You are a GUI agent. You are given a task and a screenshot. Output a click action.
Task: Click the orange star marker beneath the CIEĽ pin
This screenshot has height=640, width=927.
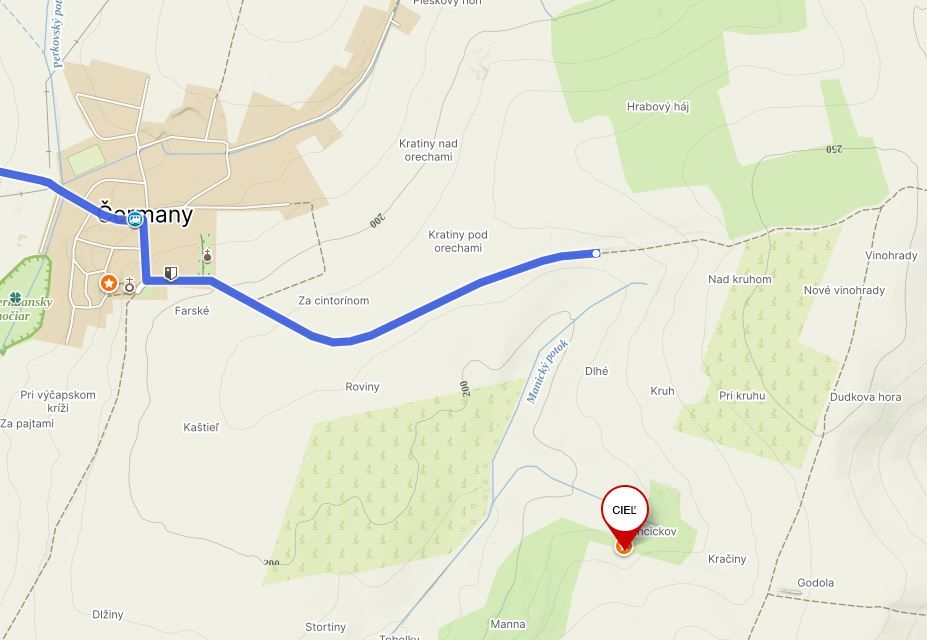pos(624,547)
